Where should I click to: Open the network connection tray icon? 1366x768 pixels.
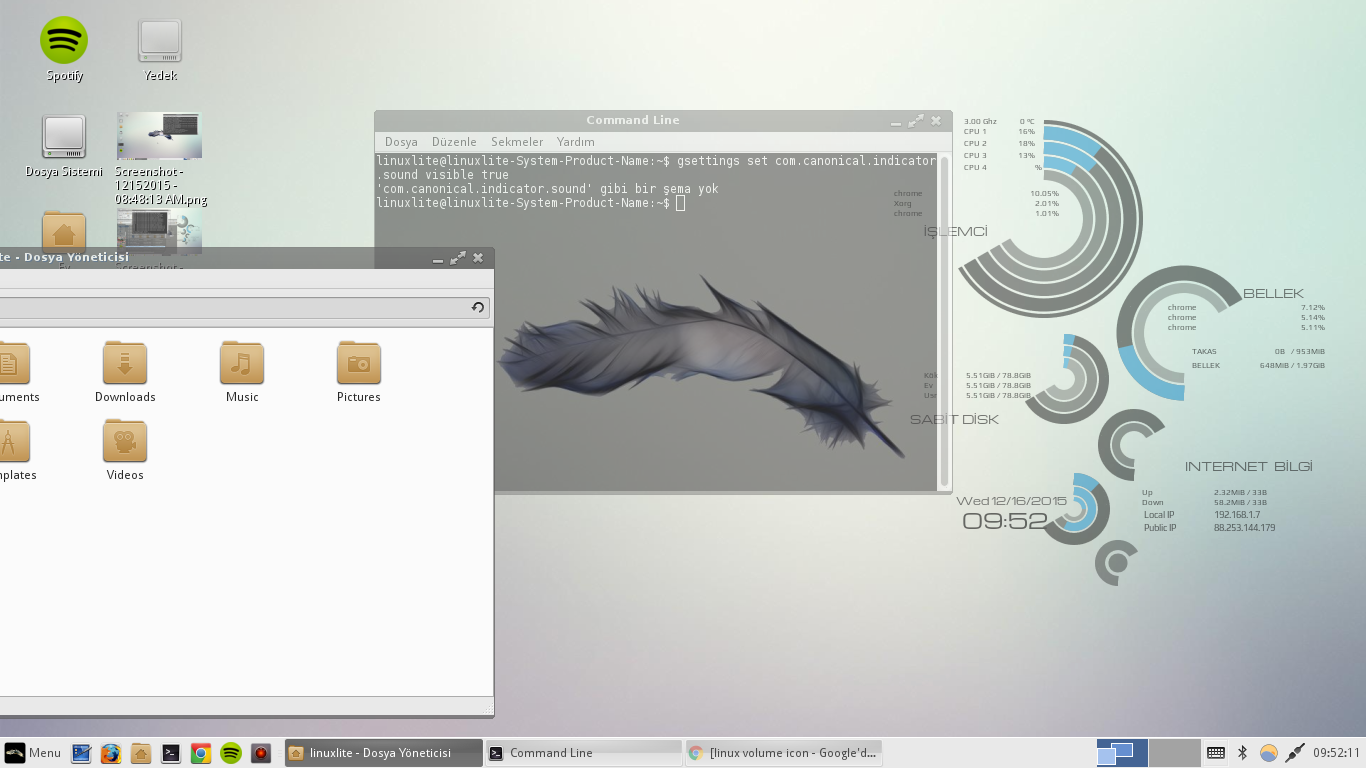[x=1295, y=753]
